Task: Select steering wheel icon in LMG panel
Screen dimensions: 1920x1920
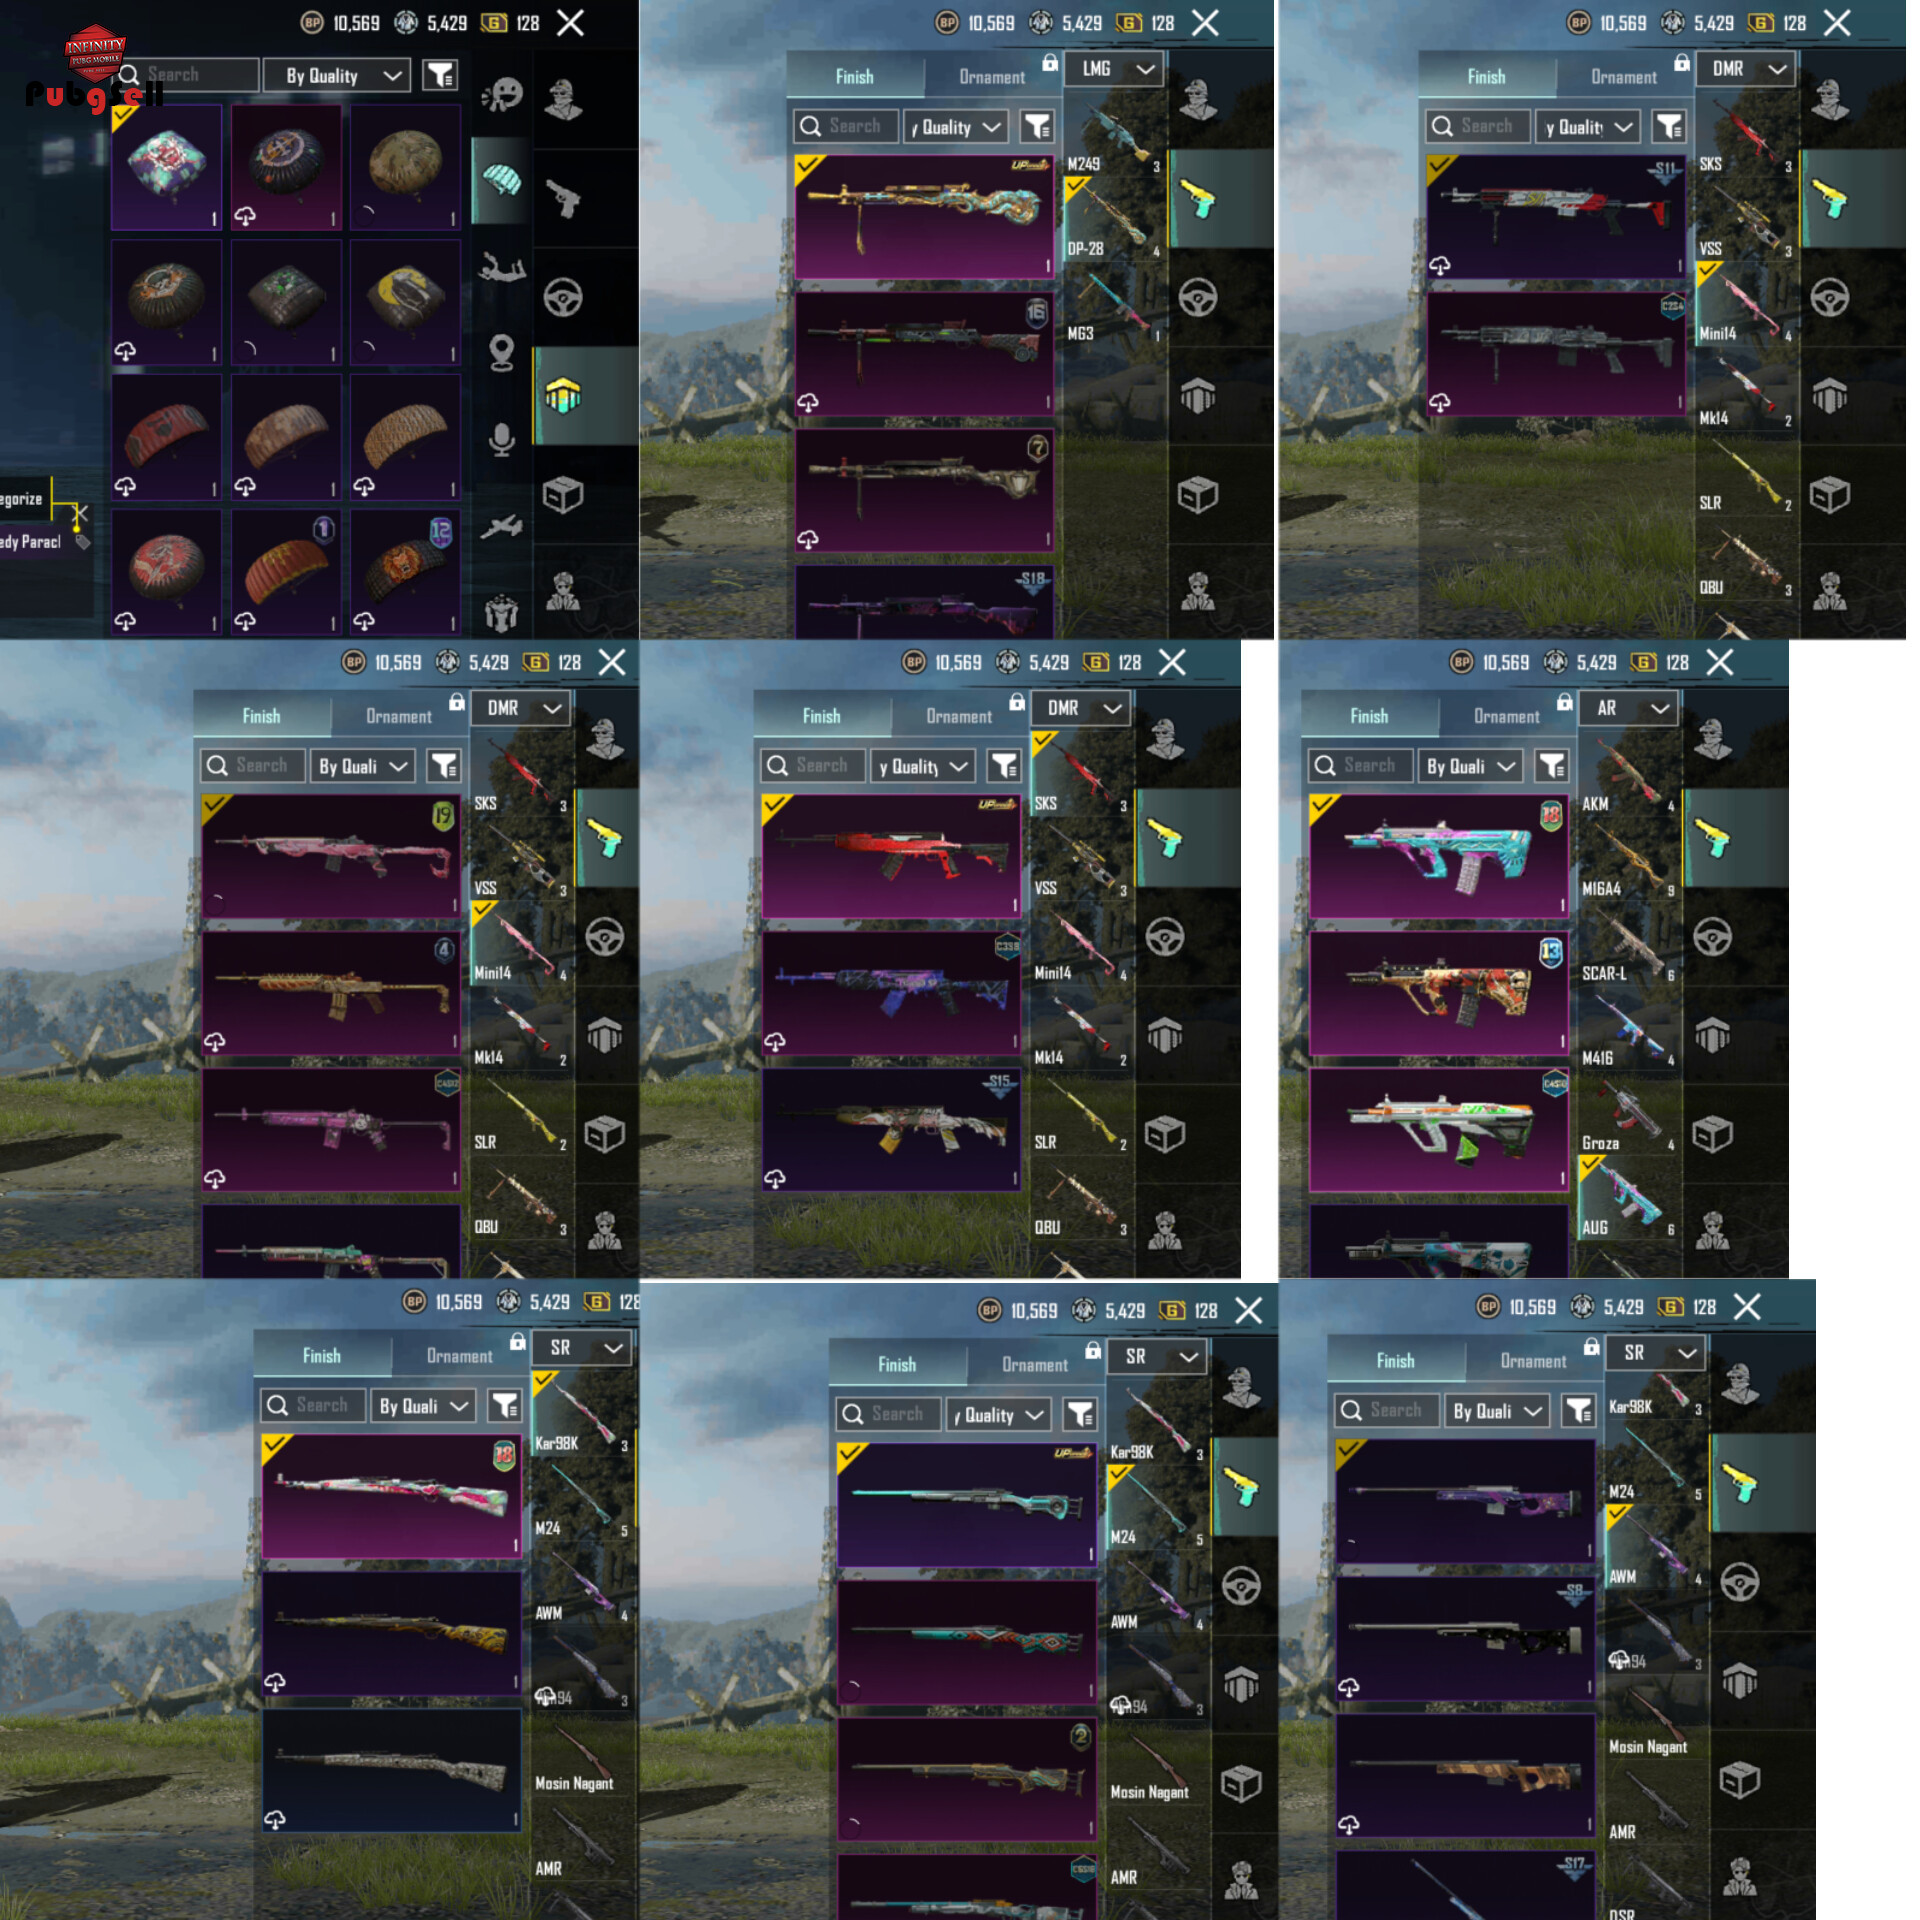Action: click(1197, 297)
